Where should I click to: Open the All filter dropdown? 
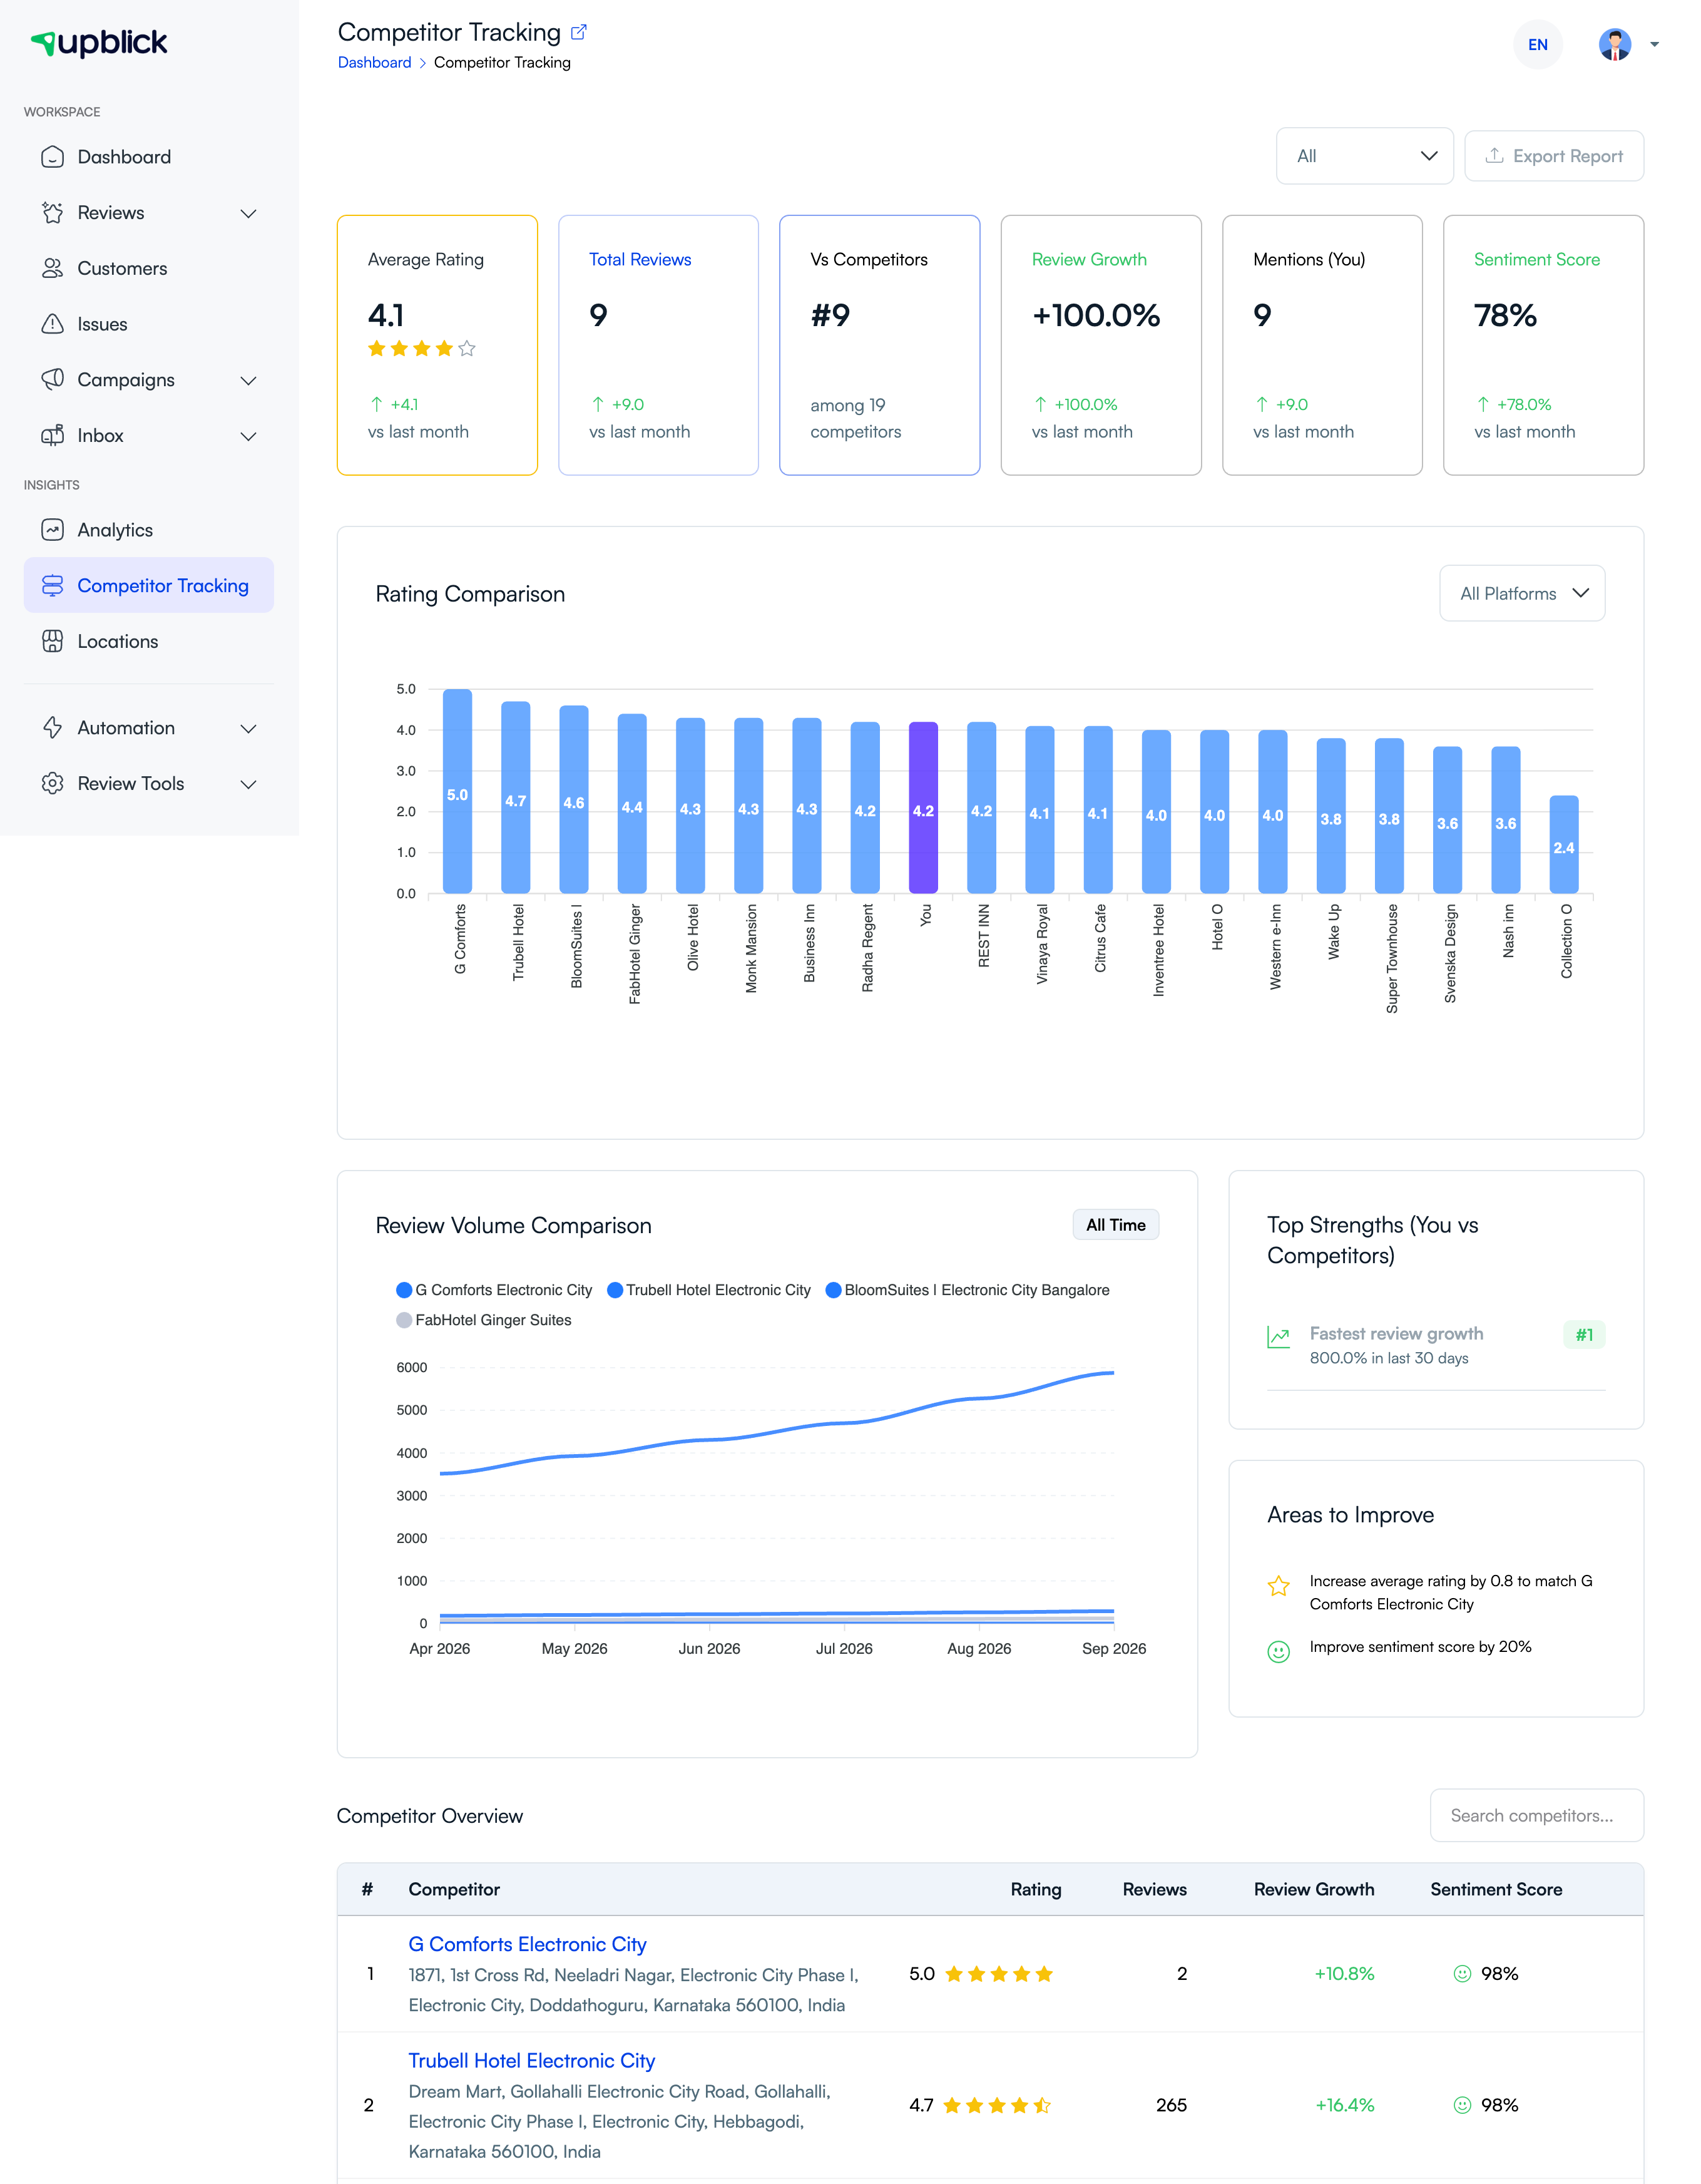pyautogui.click(x=1364, y=156)
